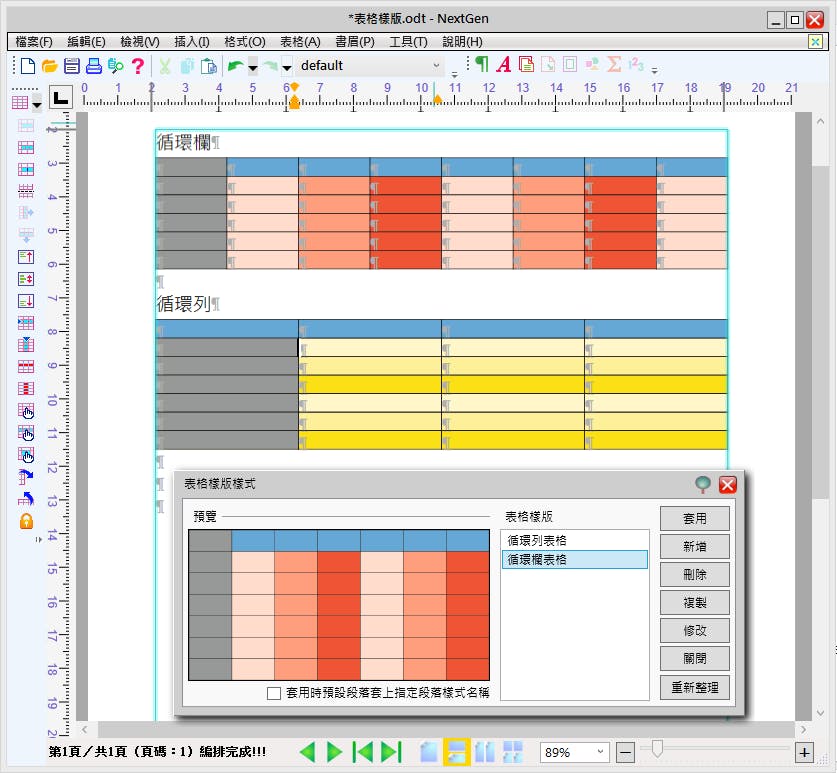
Task: Toggle the tab-stop type box beside ruler
Action: tap(61, 98)
